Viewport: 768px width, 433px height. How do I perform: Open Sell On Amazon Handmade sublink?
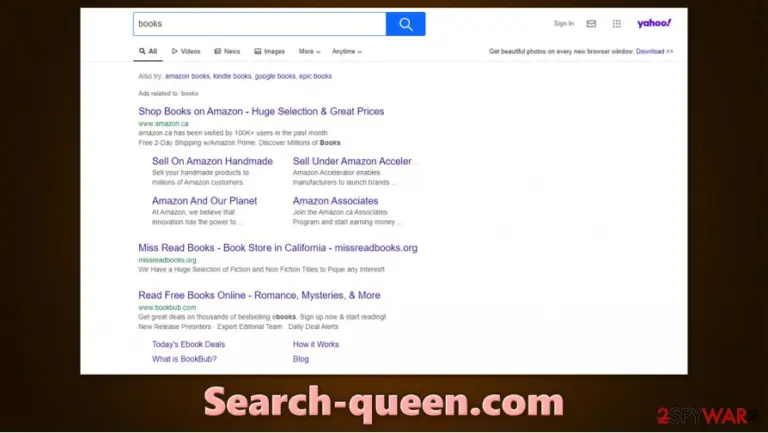pyautogui.click(x=212, y=161)
